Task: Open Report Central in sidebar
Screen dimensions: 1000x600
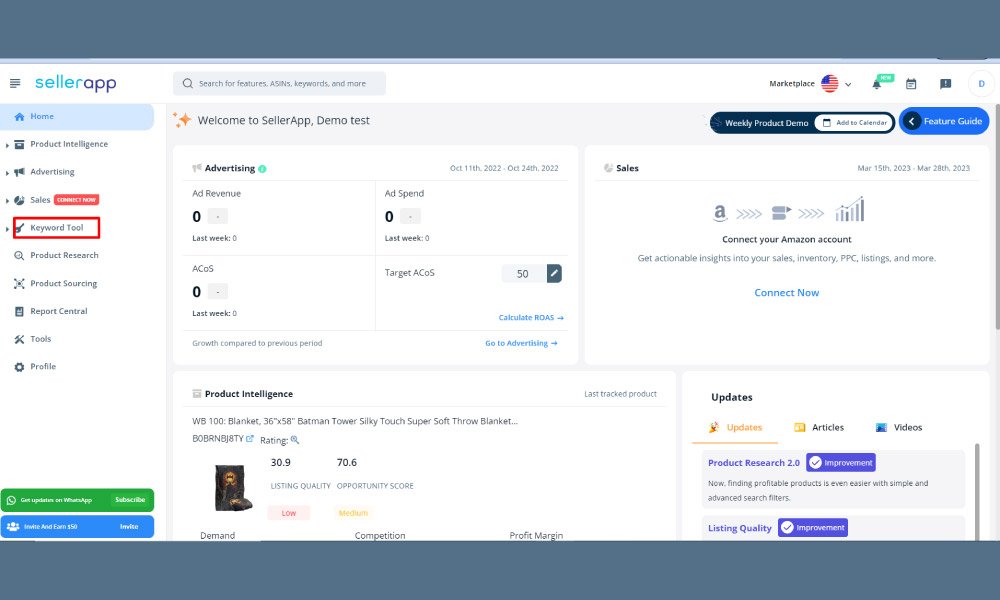Action: point(59,311)
